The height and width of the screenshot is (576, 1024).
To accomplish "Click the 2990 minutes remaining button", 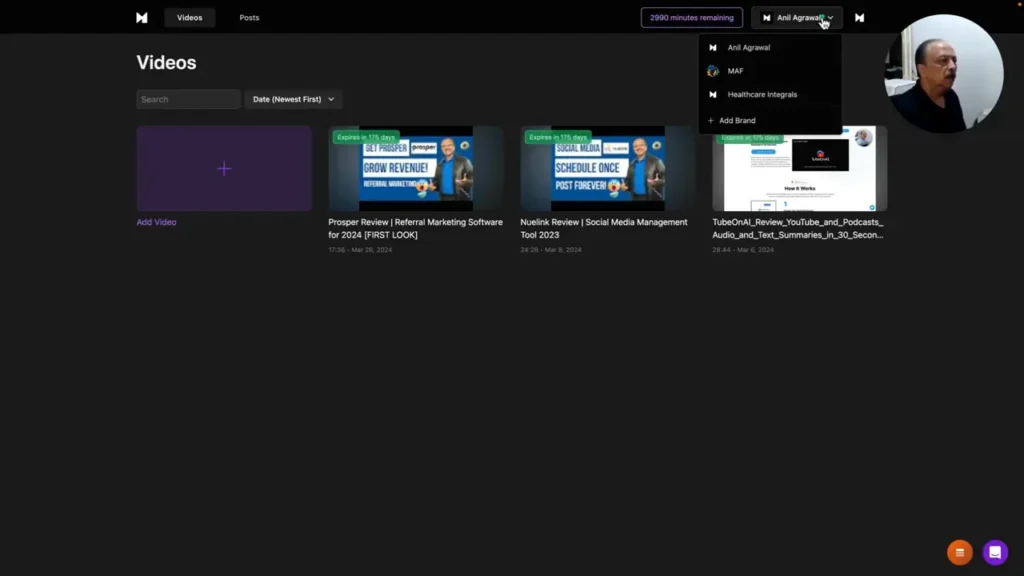I will pyautogui.click(x=692, y=18).
